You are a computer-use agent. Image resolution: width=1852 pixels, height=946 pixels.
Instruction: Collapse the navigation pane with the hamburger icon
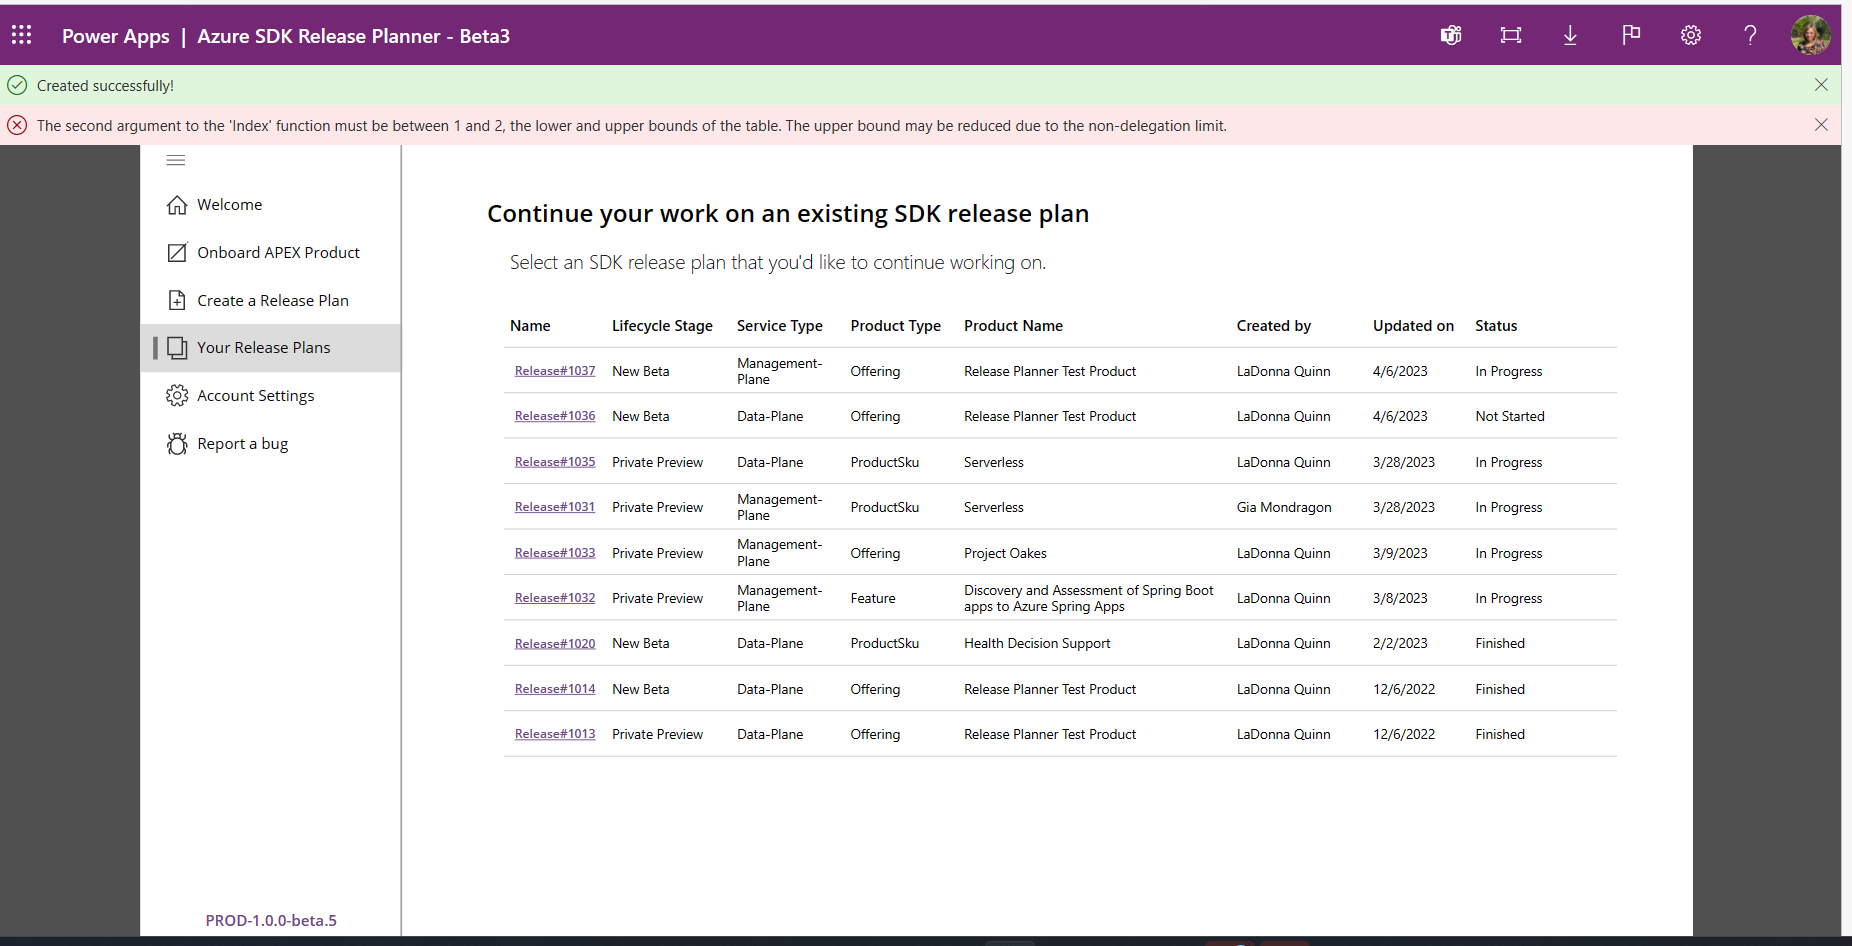(176, 160)
